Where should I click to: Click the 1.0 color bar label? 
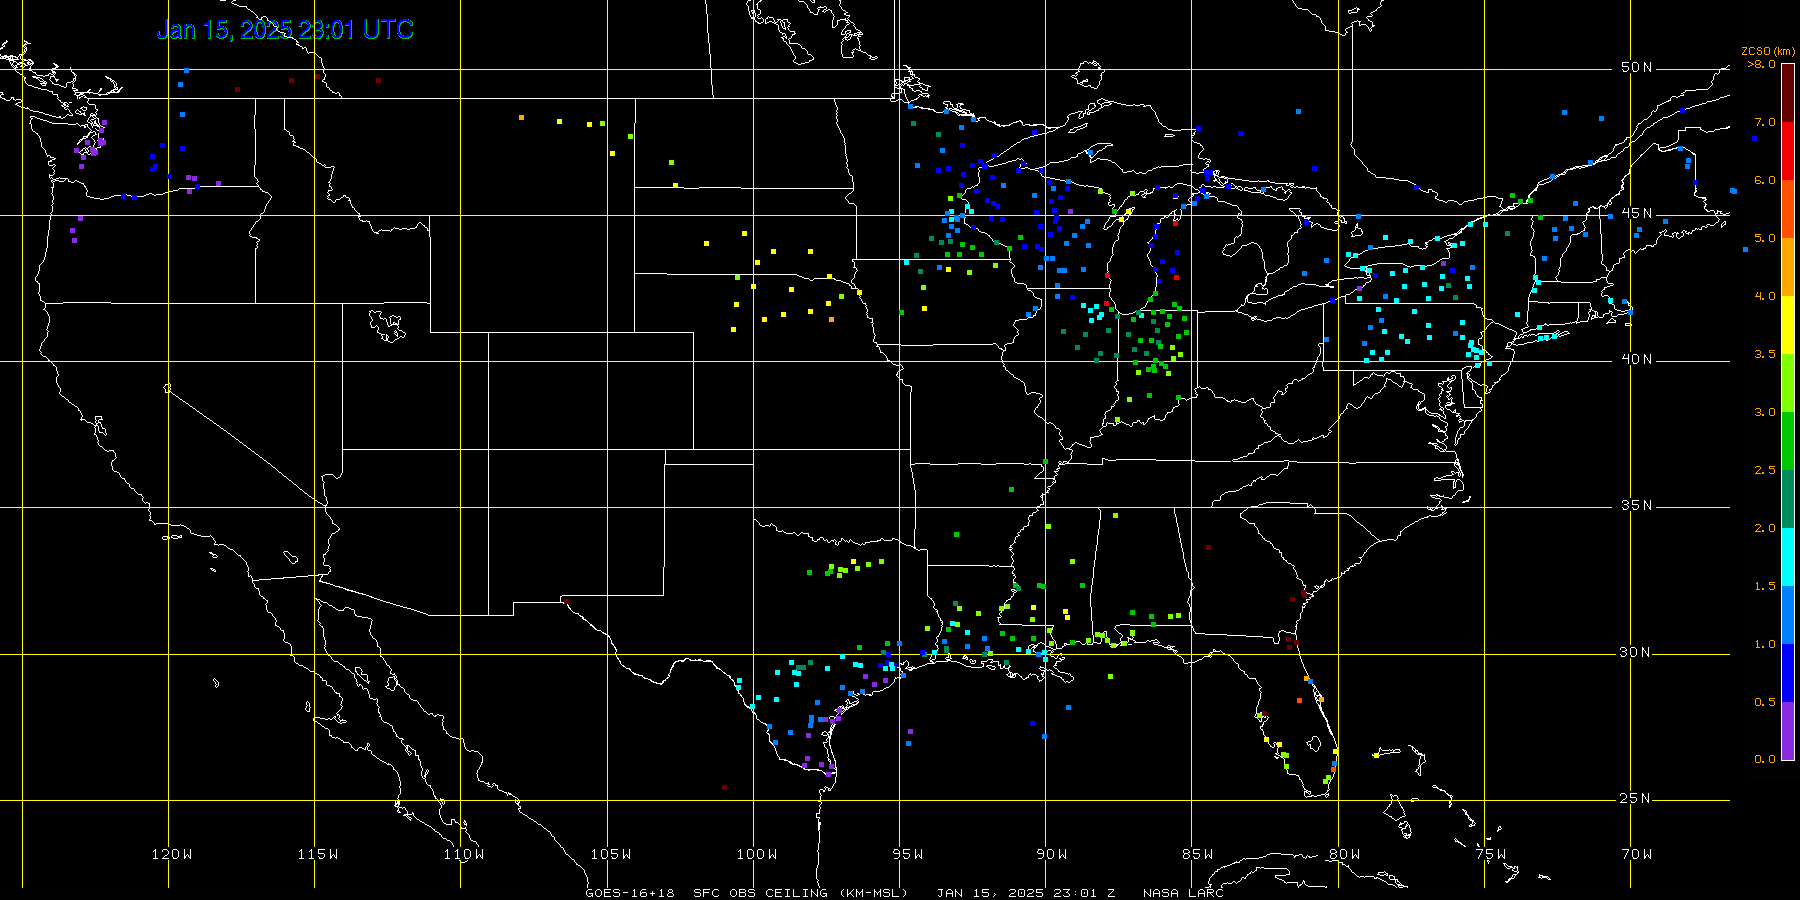(1765, 644)
